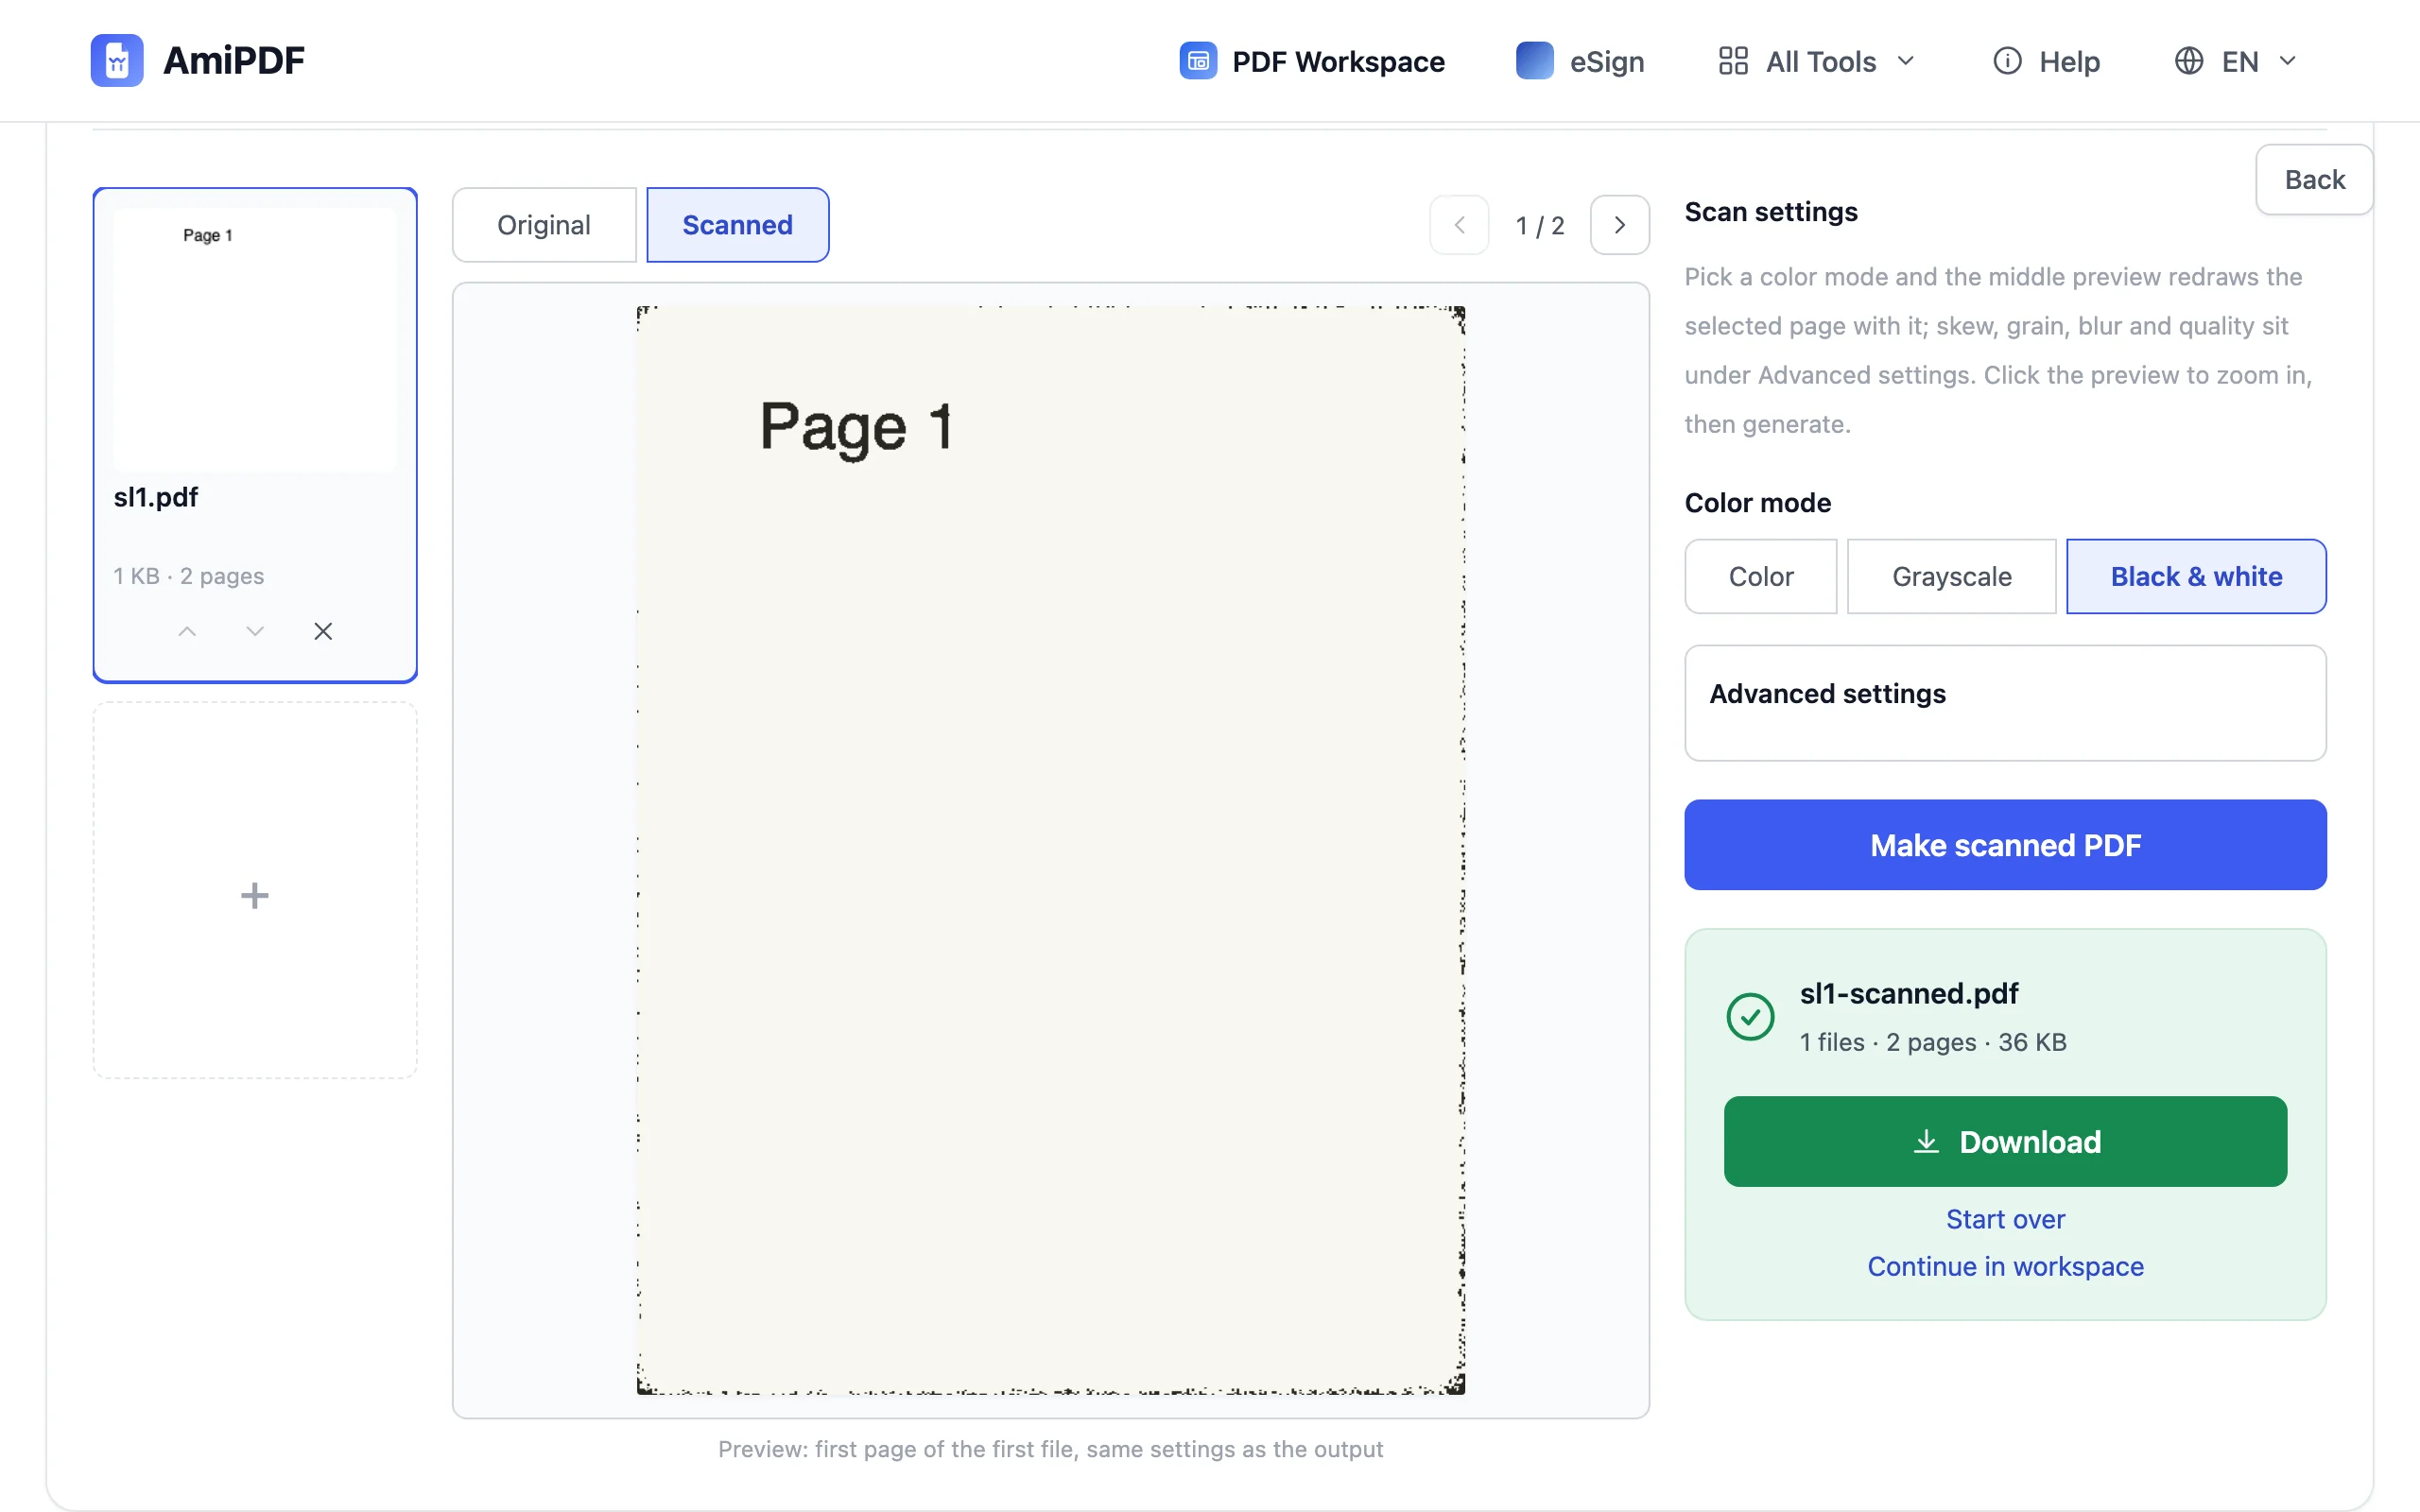Zoom in by clicking scanned page preview
The height and width of the screenshot is (1512, 2420).
click(x=1050, y=850)
